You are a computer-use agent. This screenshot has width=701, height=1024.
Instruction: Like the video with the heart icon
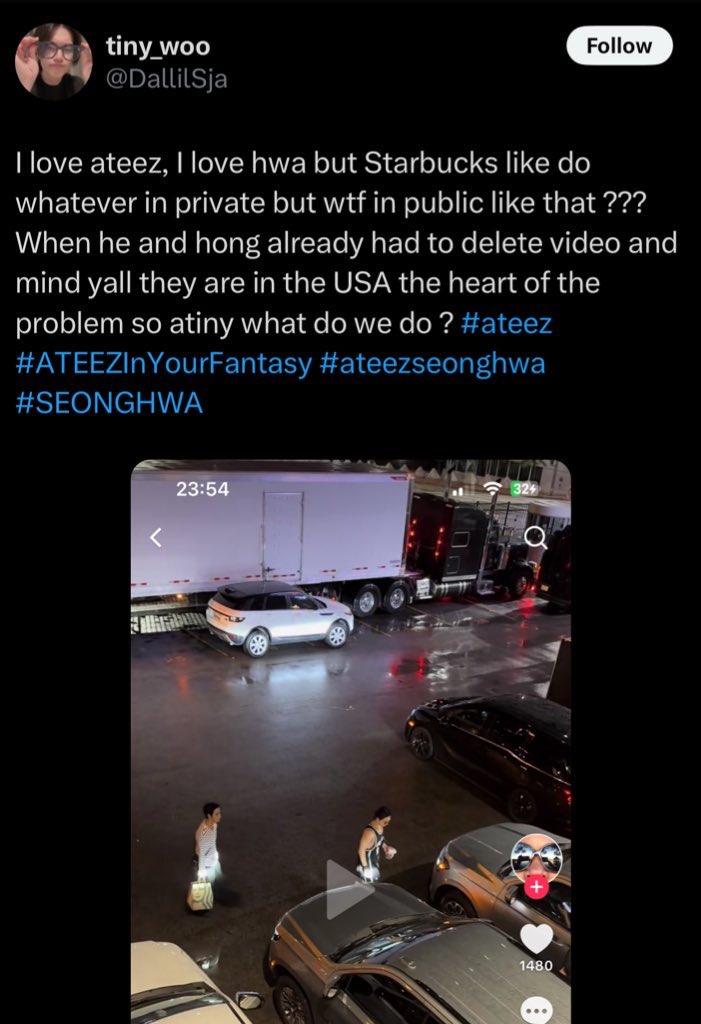[x=536, y=938]
